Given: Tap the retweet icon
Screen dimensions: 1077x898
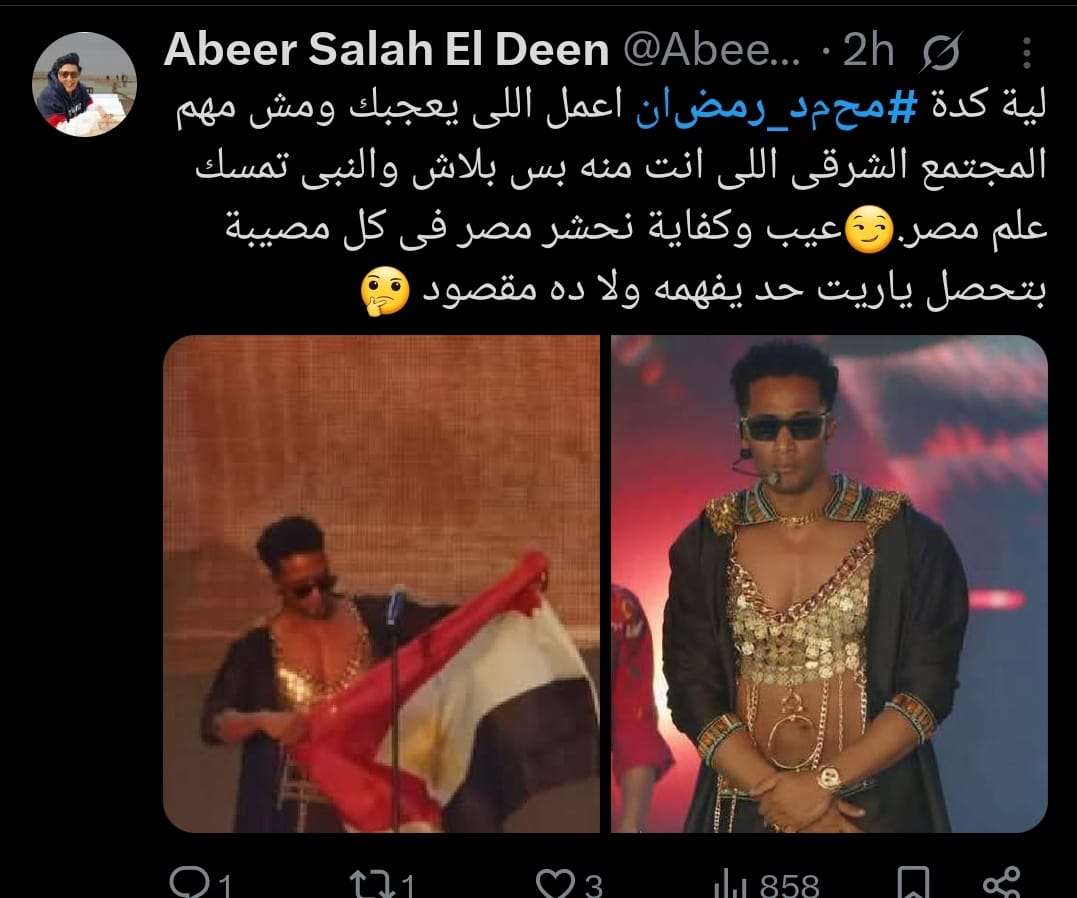Looking at the screenshot, I should [x=372, y=884].
